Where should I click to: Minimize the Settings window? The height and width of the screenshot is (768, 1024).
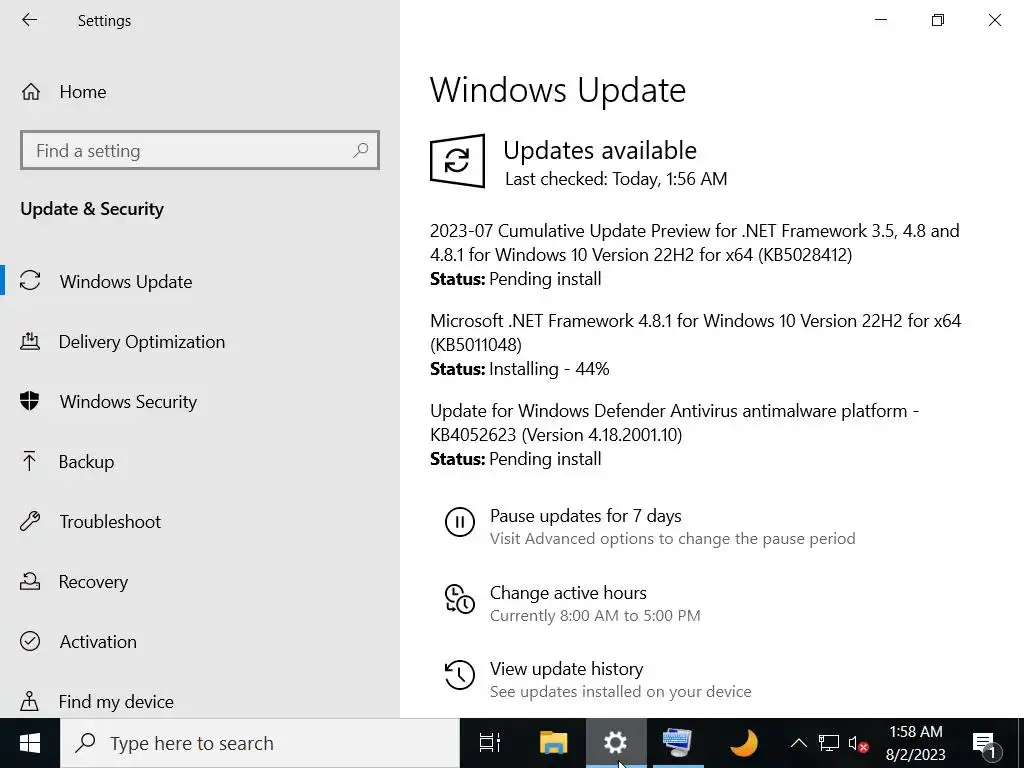tap(881, 20)
